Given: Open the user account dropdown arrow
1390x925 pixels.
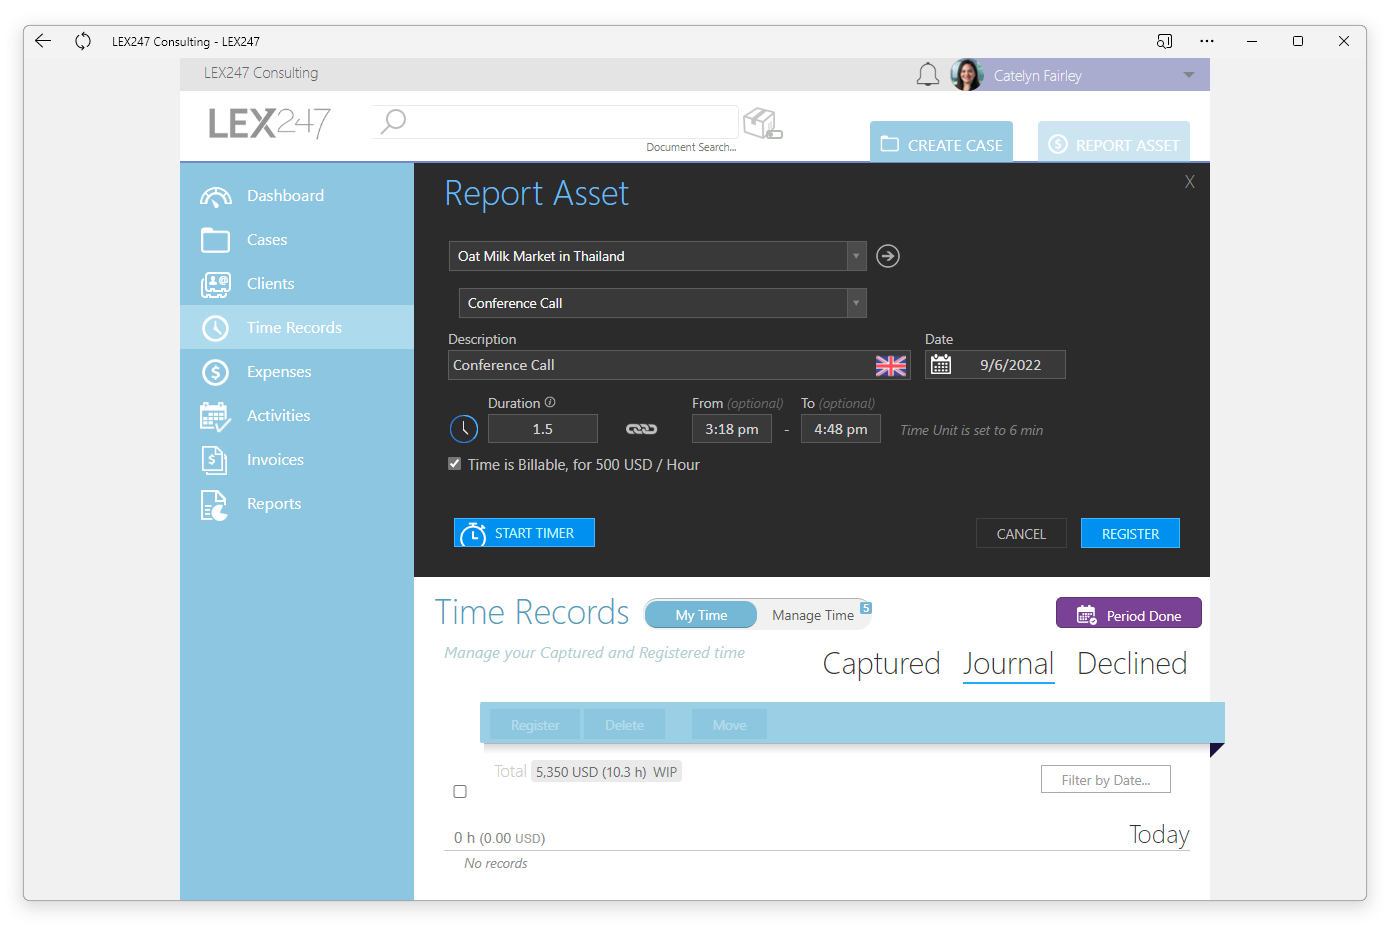Looking at the screenshot, I should point(1189,75).
